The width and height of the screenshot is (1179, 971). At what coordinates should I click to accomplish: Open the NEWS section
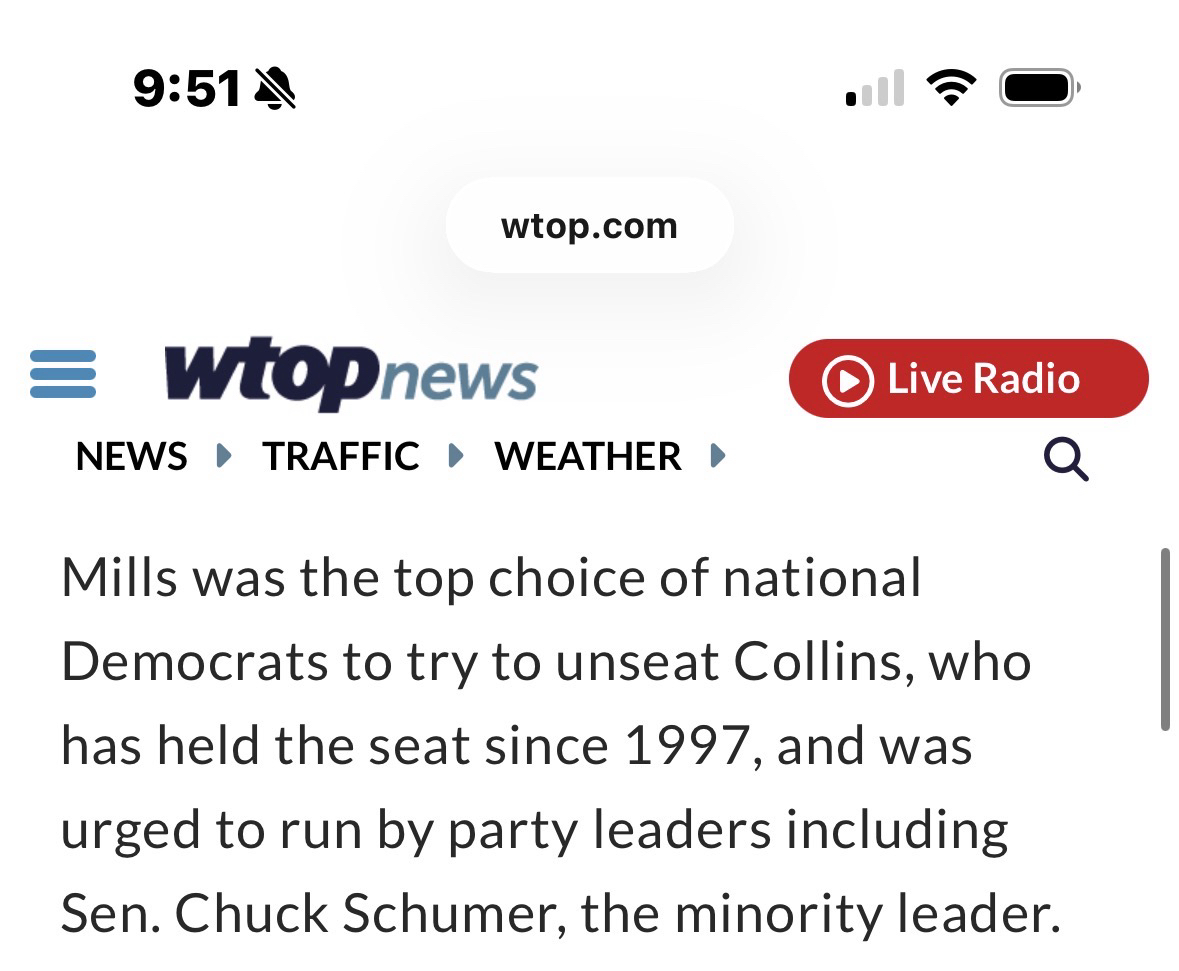[x=131, y=457]
